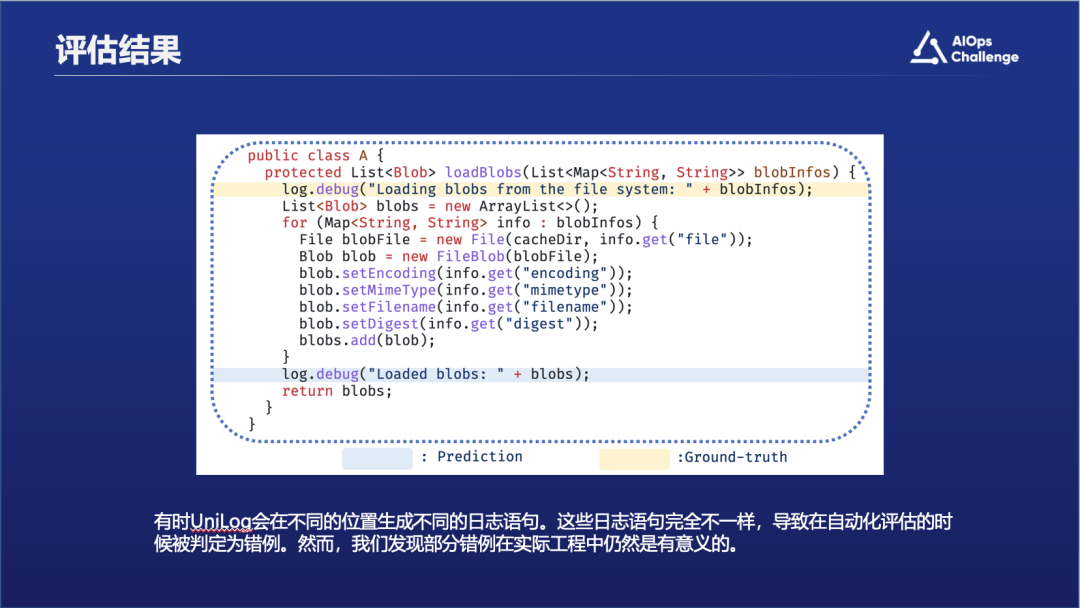Screen dimensions: 1080x608
Task: Click the 'File blobFile' declaration line
Action: click(525, 240)
